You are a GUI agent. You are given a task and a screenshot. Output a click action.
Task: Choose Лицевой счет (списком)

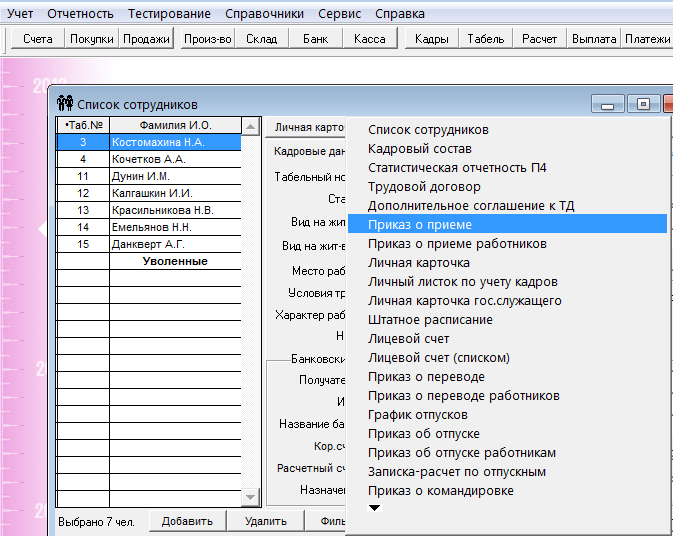click(x=507, y=357)
